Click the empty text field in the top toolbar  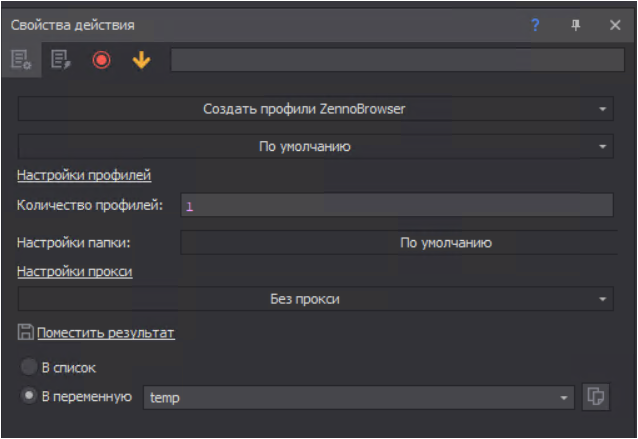(396, 60)
